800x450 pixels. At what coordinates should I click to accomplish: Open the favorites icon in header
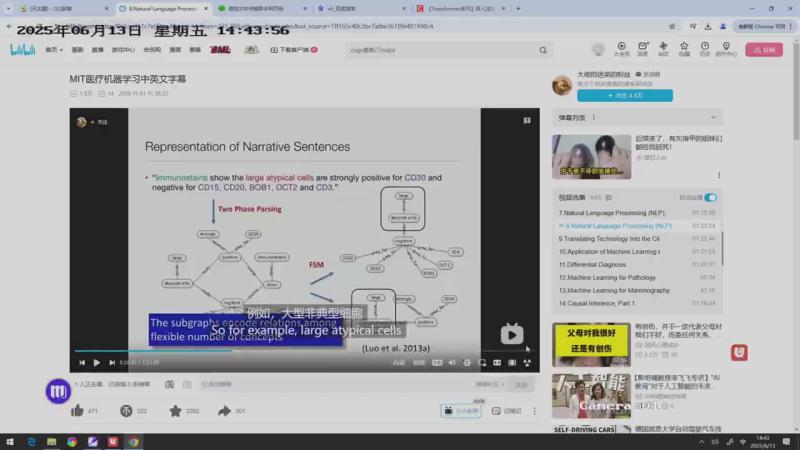684,49
